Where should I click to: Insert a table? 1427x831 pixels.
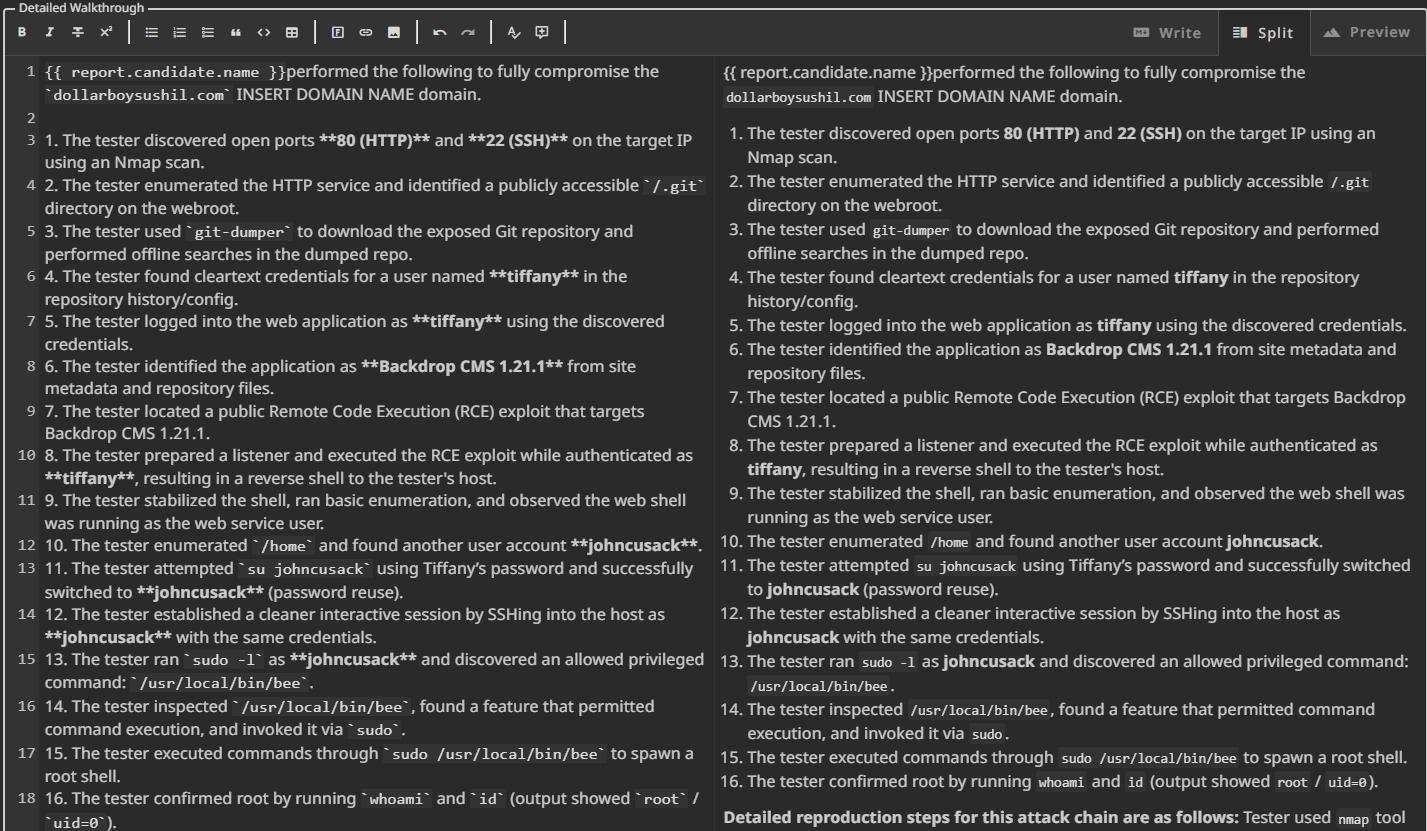[x=292, y=33]
